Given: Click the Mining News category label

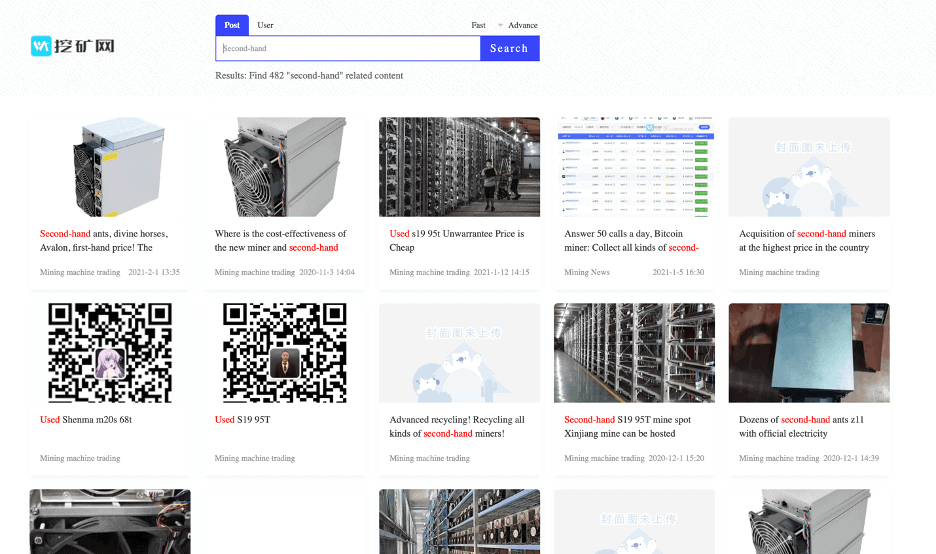Looking at the screenshot, I should (587, 272).
